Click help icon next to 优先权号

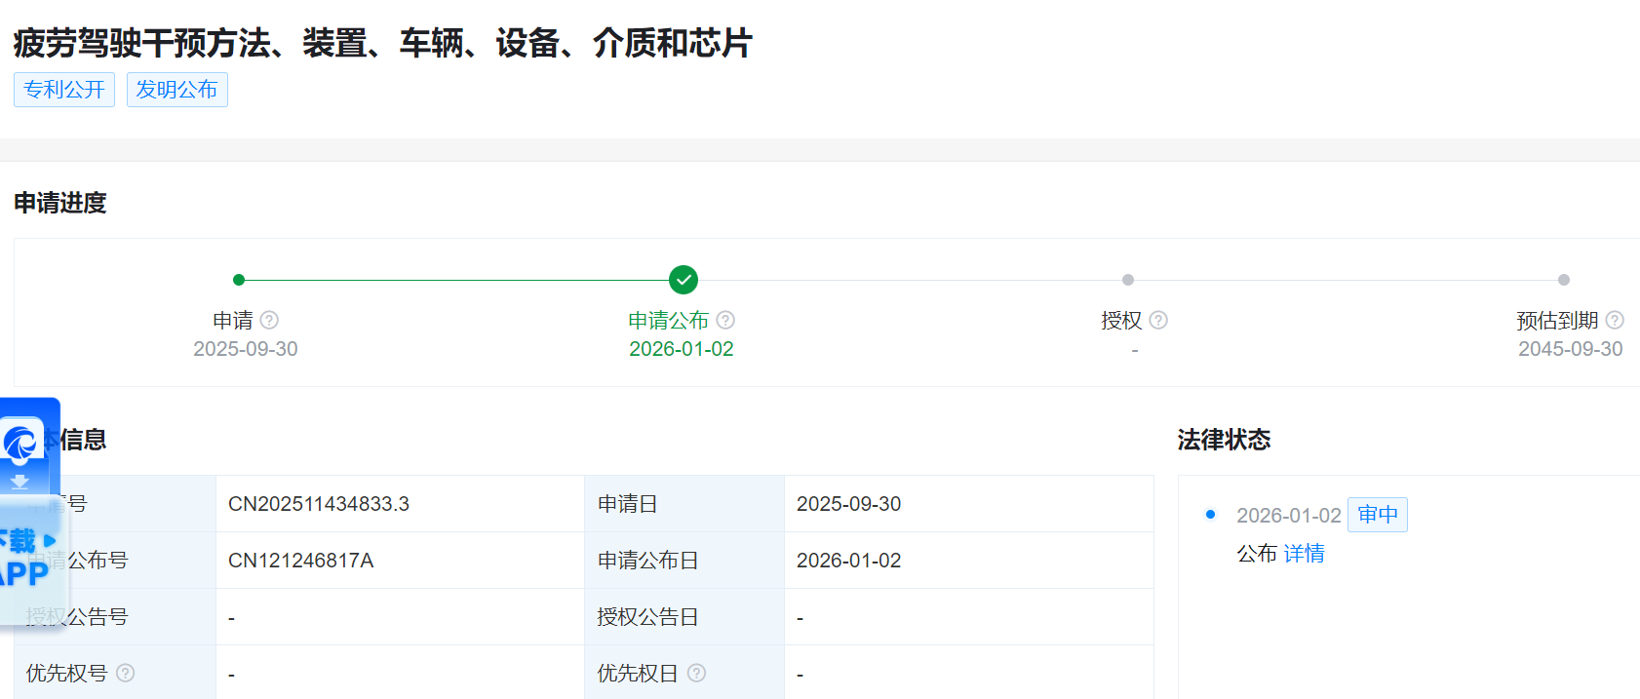(x=125, y=673)
